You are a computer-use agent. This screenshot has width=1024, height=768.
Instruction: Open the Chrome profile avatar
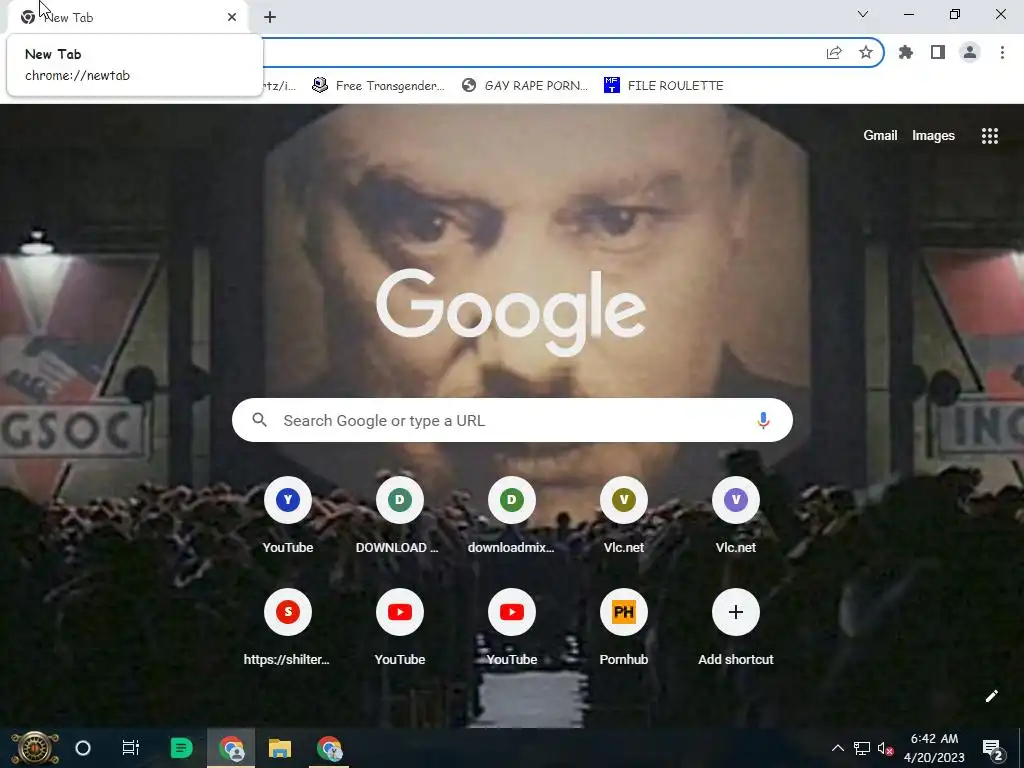pos(970,53)
